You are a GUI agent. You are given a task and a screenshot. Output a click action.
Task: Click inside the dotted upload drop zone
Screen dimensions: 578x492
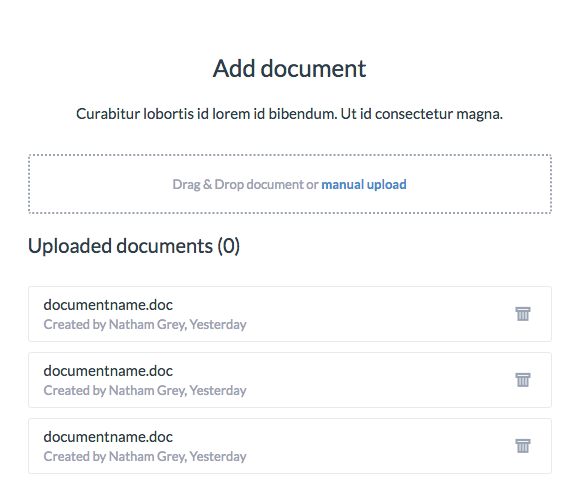290,184
